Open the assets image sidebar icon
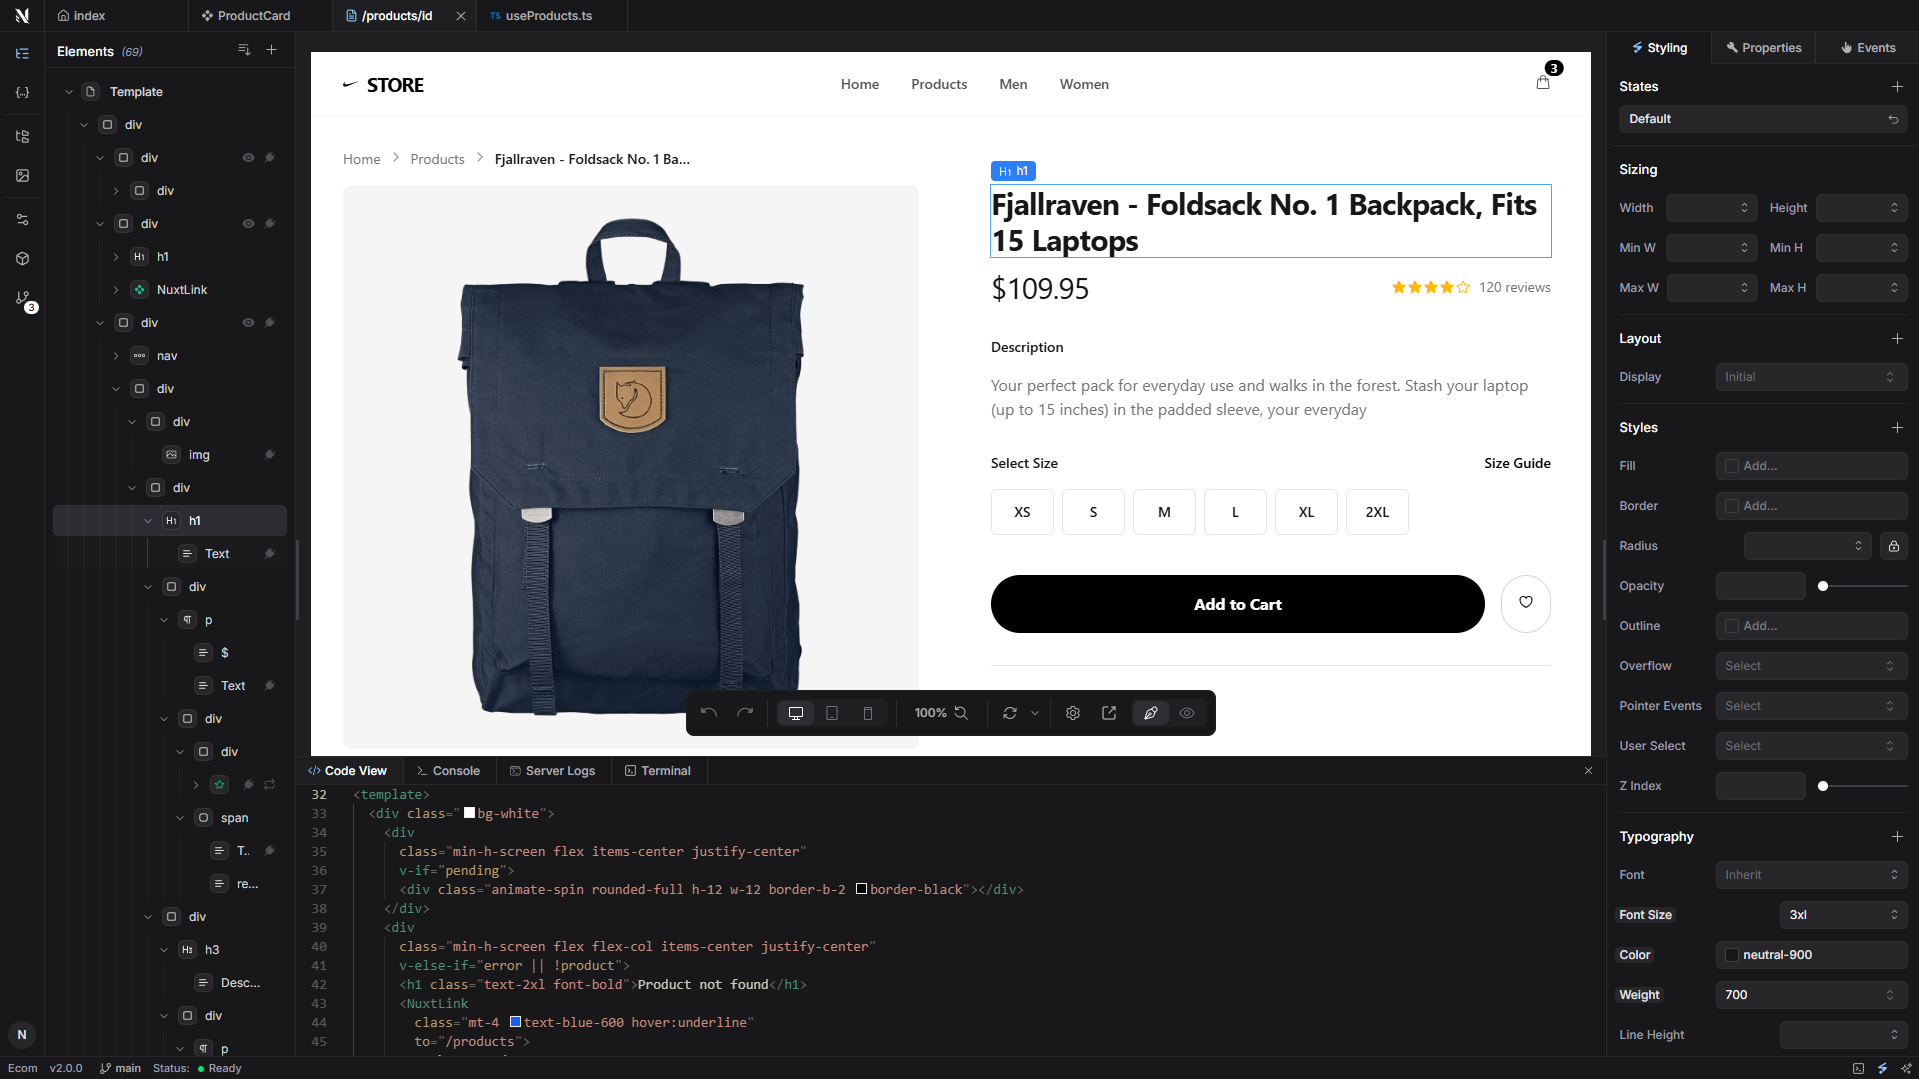 pos(23,175)
